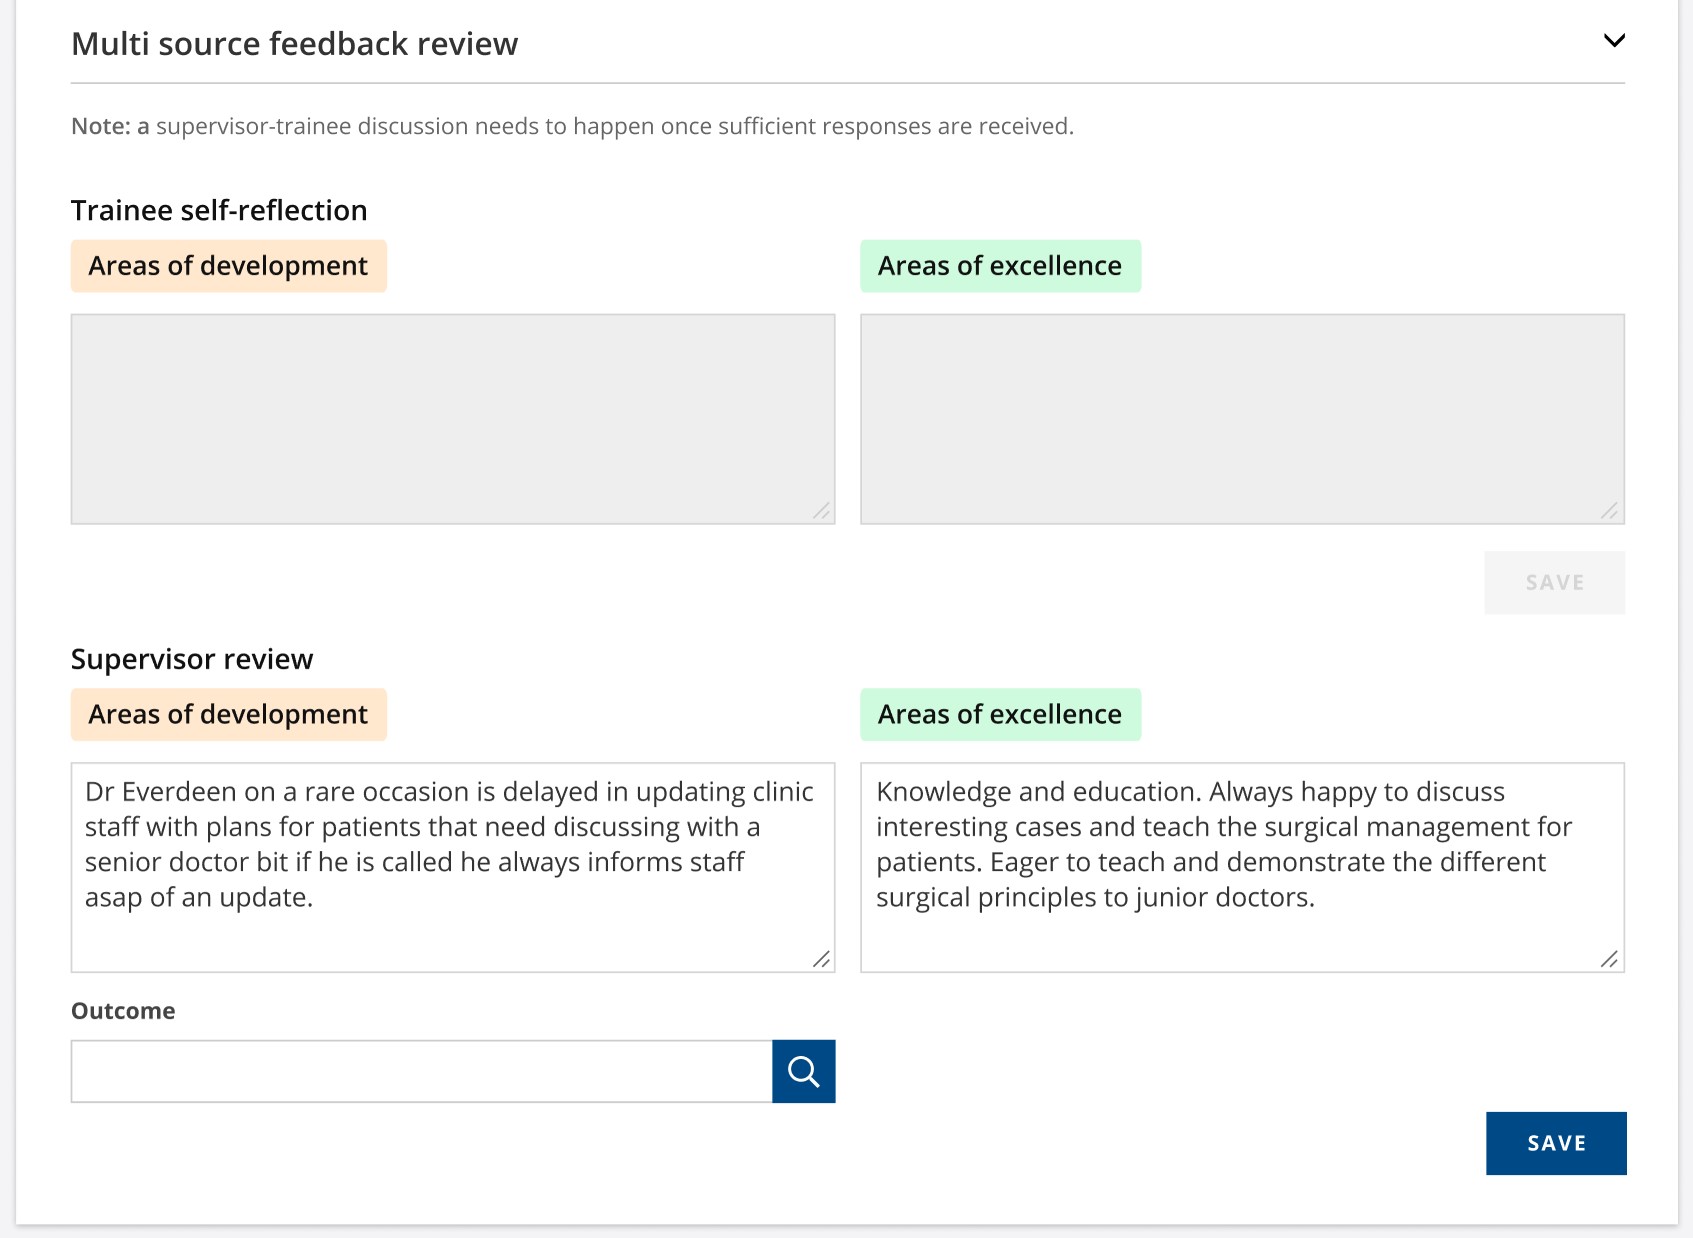Collapse the Multi source feedback review section
Screen dimensions: 1693x1238
click(1614, 41)
